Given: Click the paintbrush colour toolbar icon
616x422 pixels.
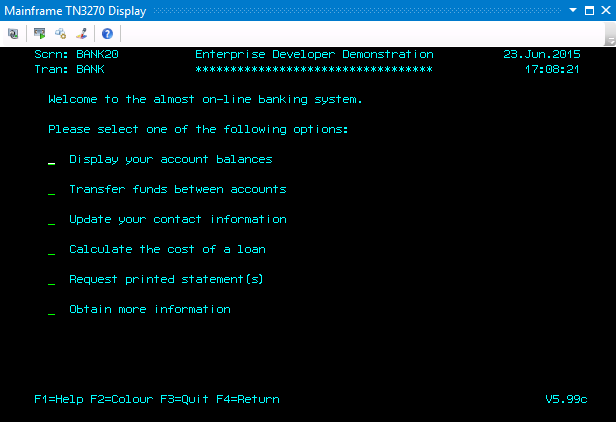Looking at the screenshot, I should click(x=81, y=33).
